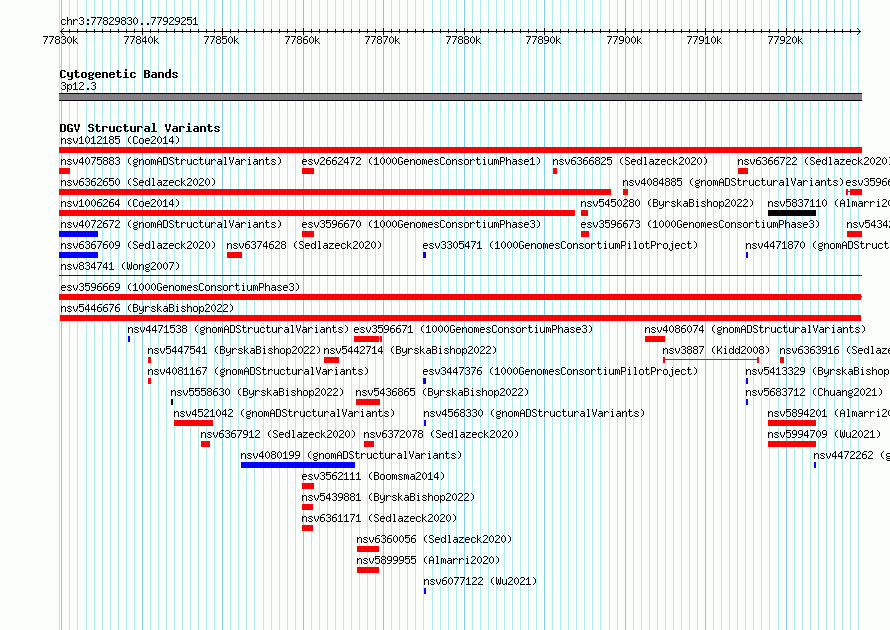This screenshot has width=890, height=630.
Task: Open esv2662472 1000GenomesConsortiumPhase1 variant
Action: coord(421,161)
